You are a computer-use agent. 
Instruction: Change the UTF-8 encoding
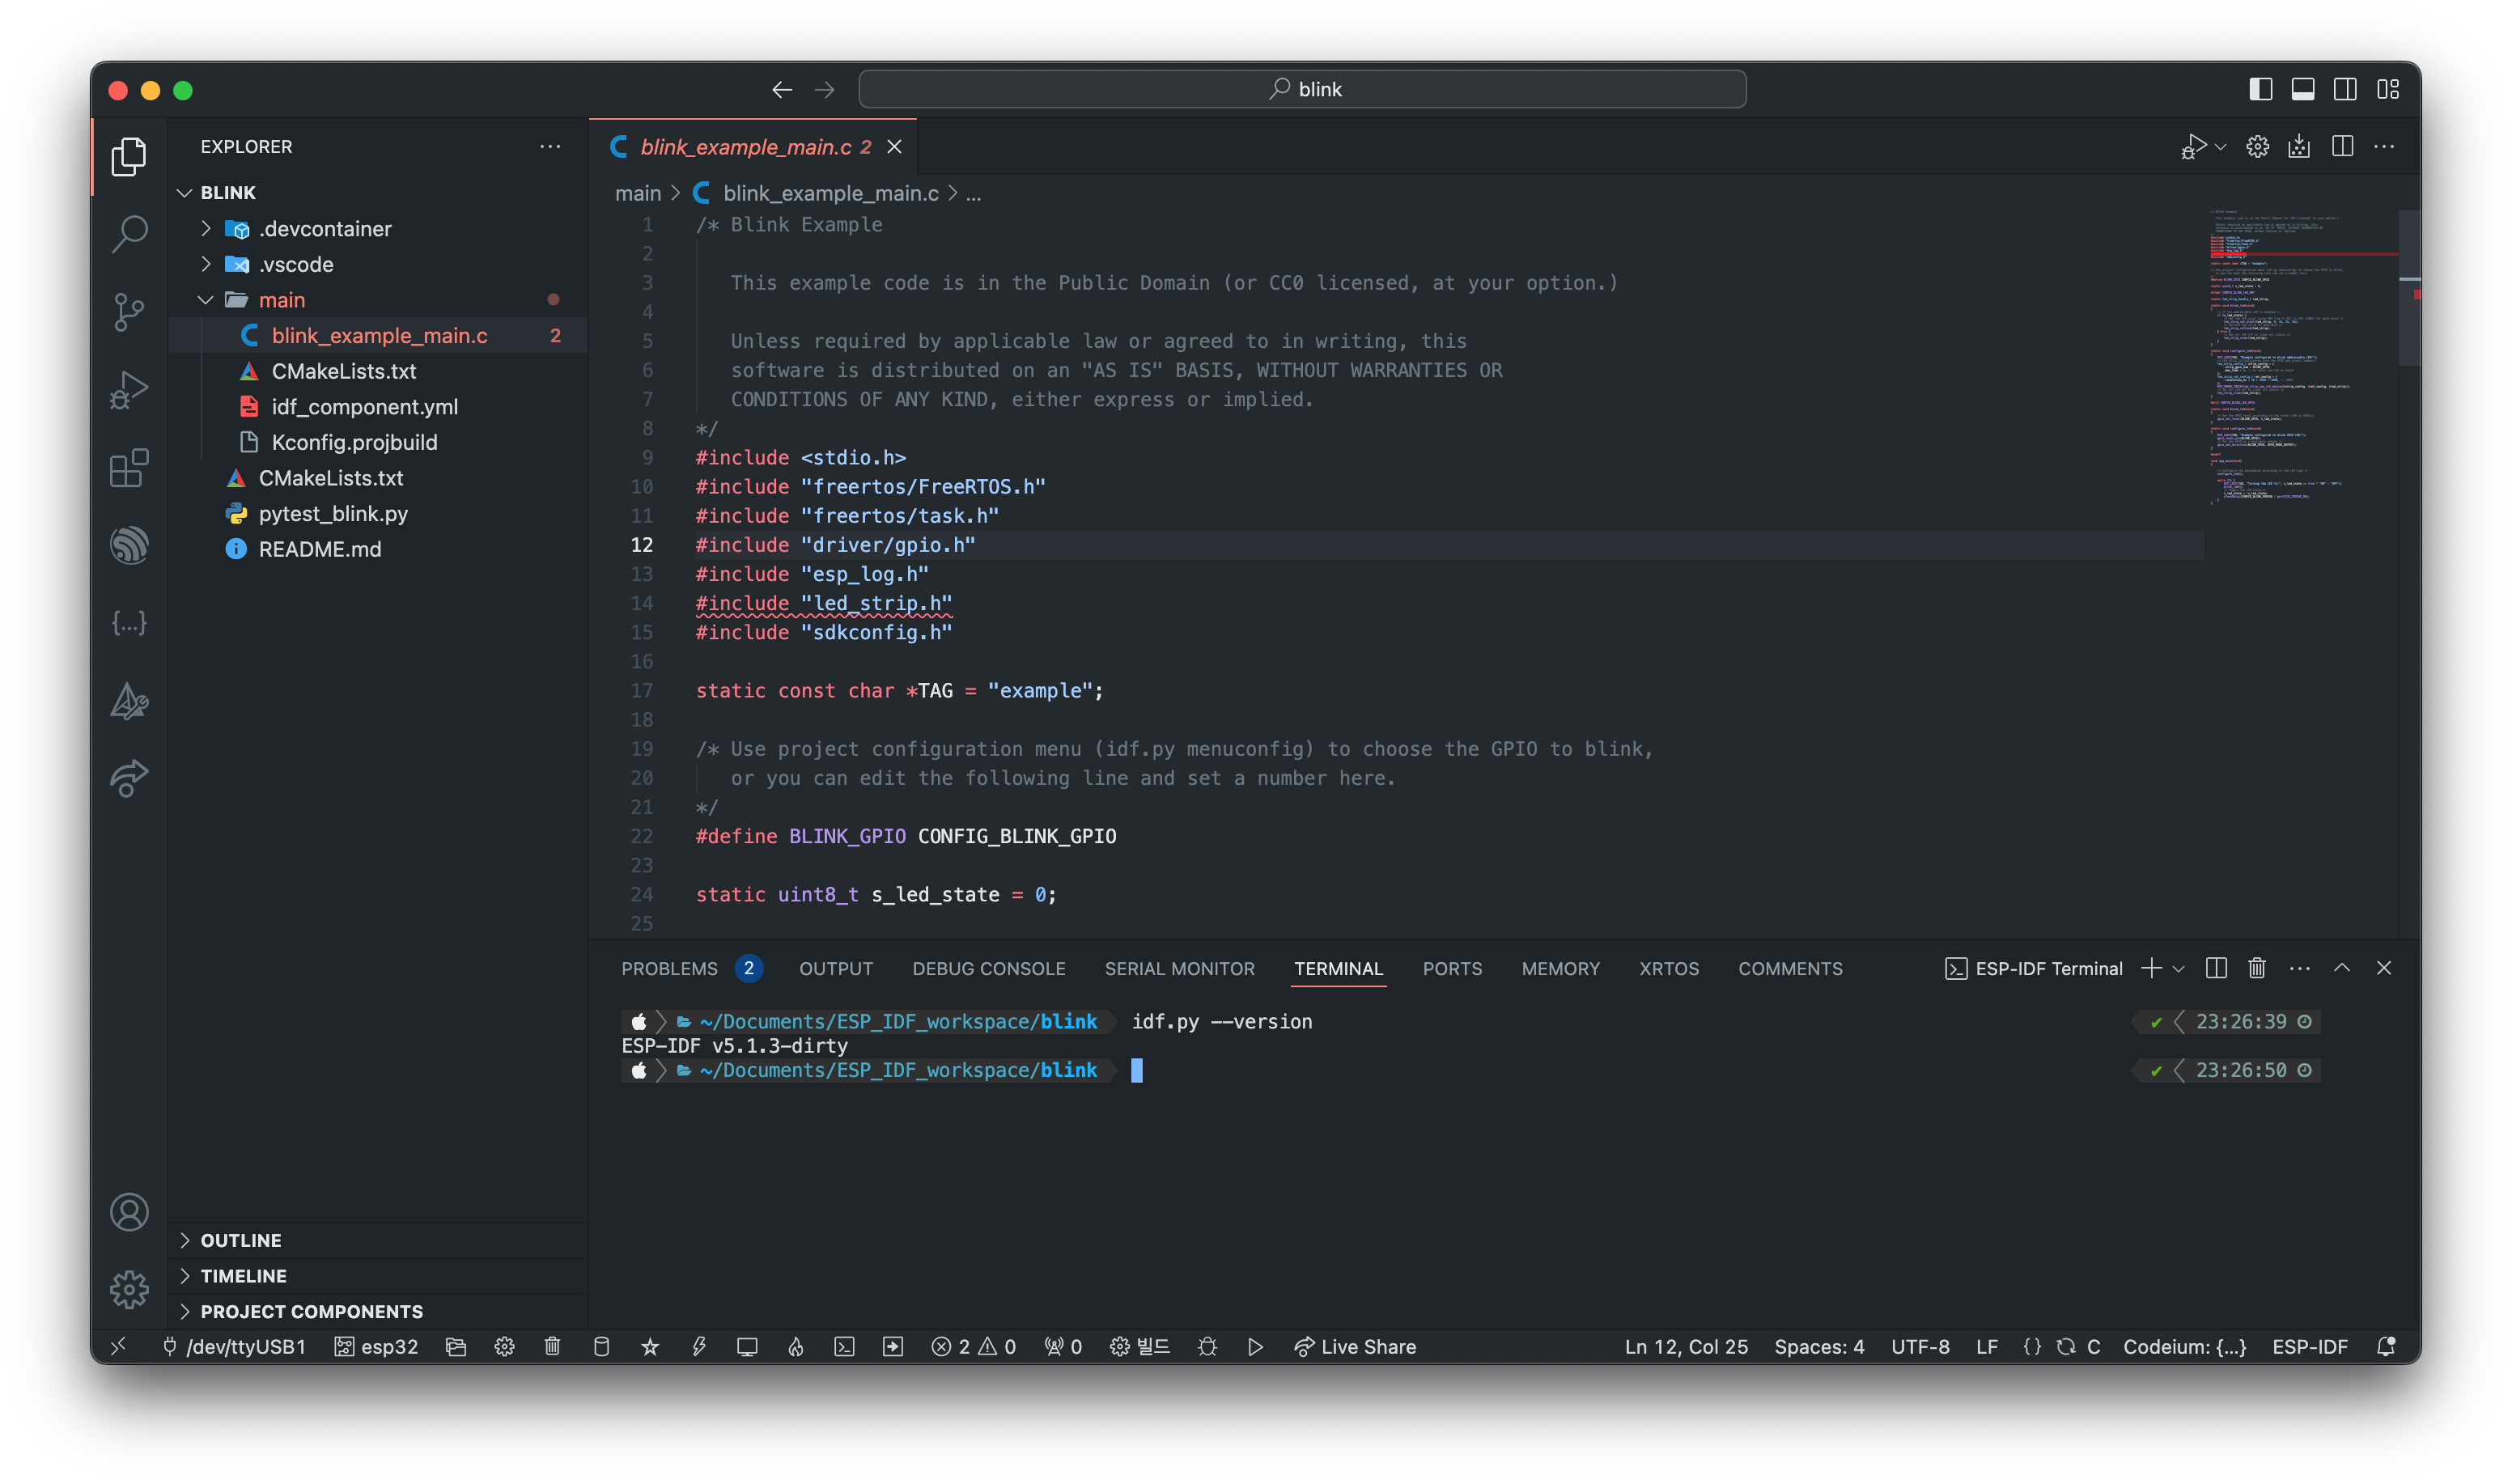pyautogui.click(x=1920, y=1347)
